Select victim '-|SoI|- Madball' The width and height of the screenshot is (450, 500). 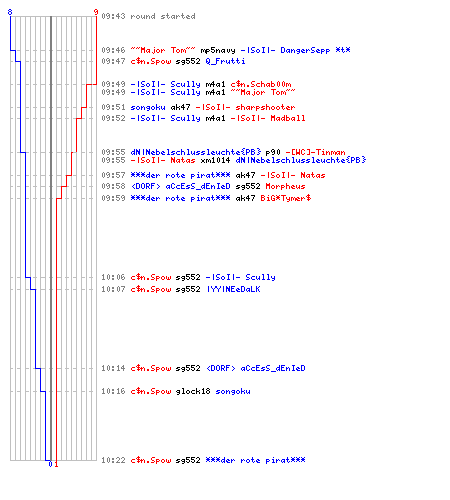(x=268, y=118)
